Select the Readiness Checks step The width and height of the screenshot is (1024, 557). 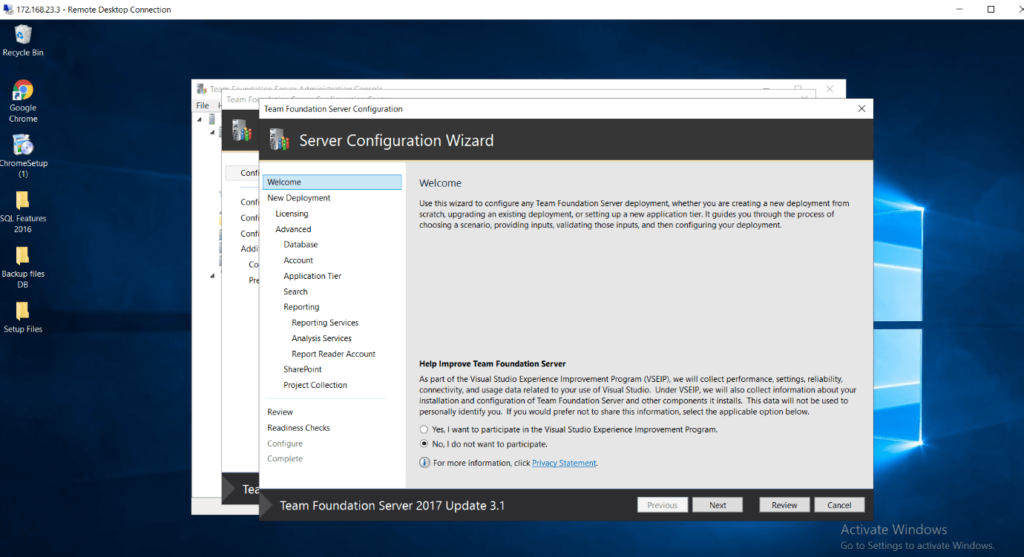298,428
